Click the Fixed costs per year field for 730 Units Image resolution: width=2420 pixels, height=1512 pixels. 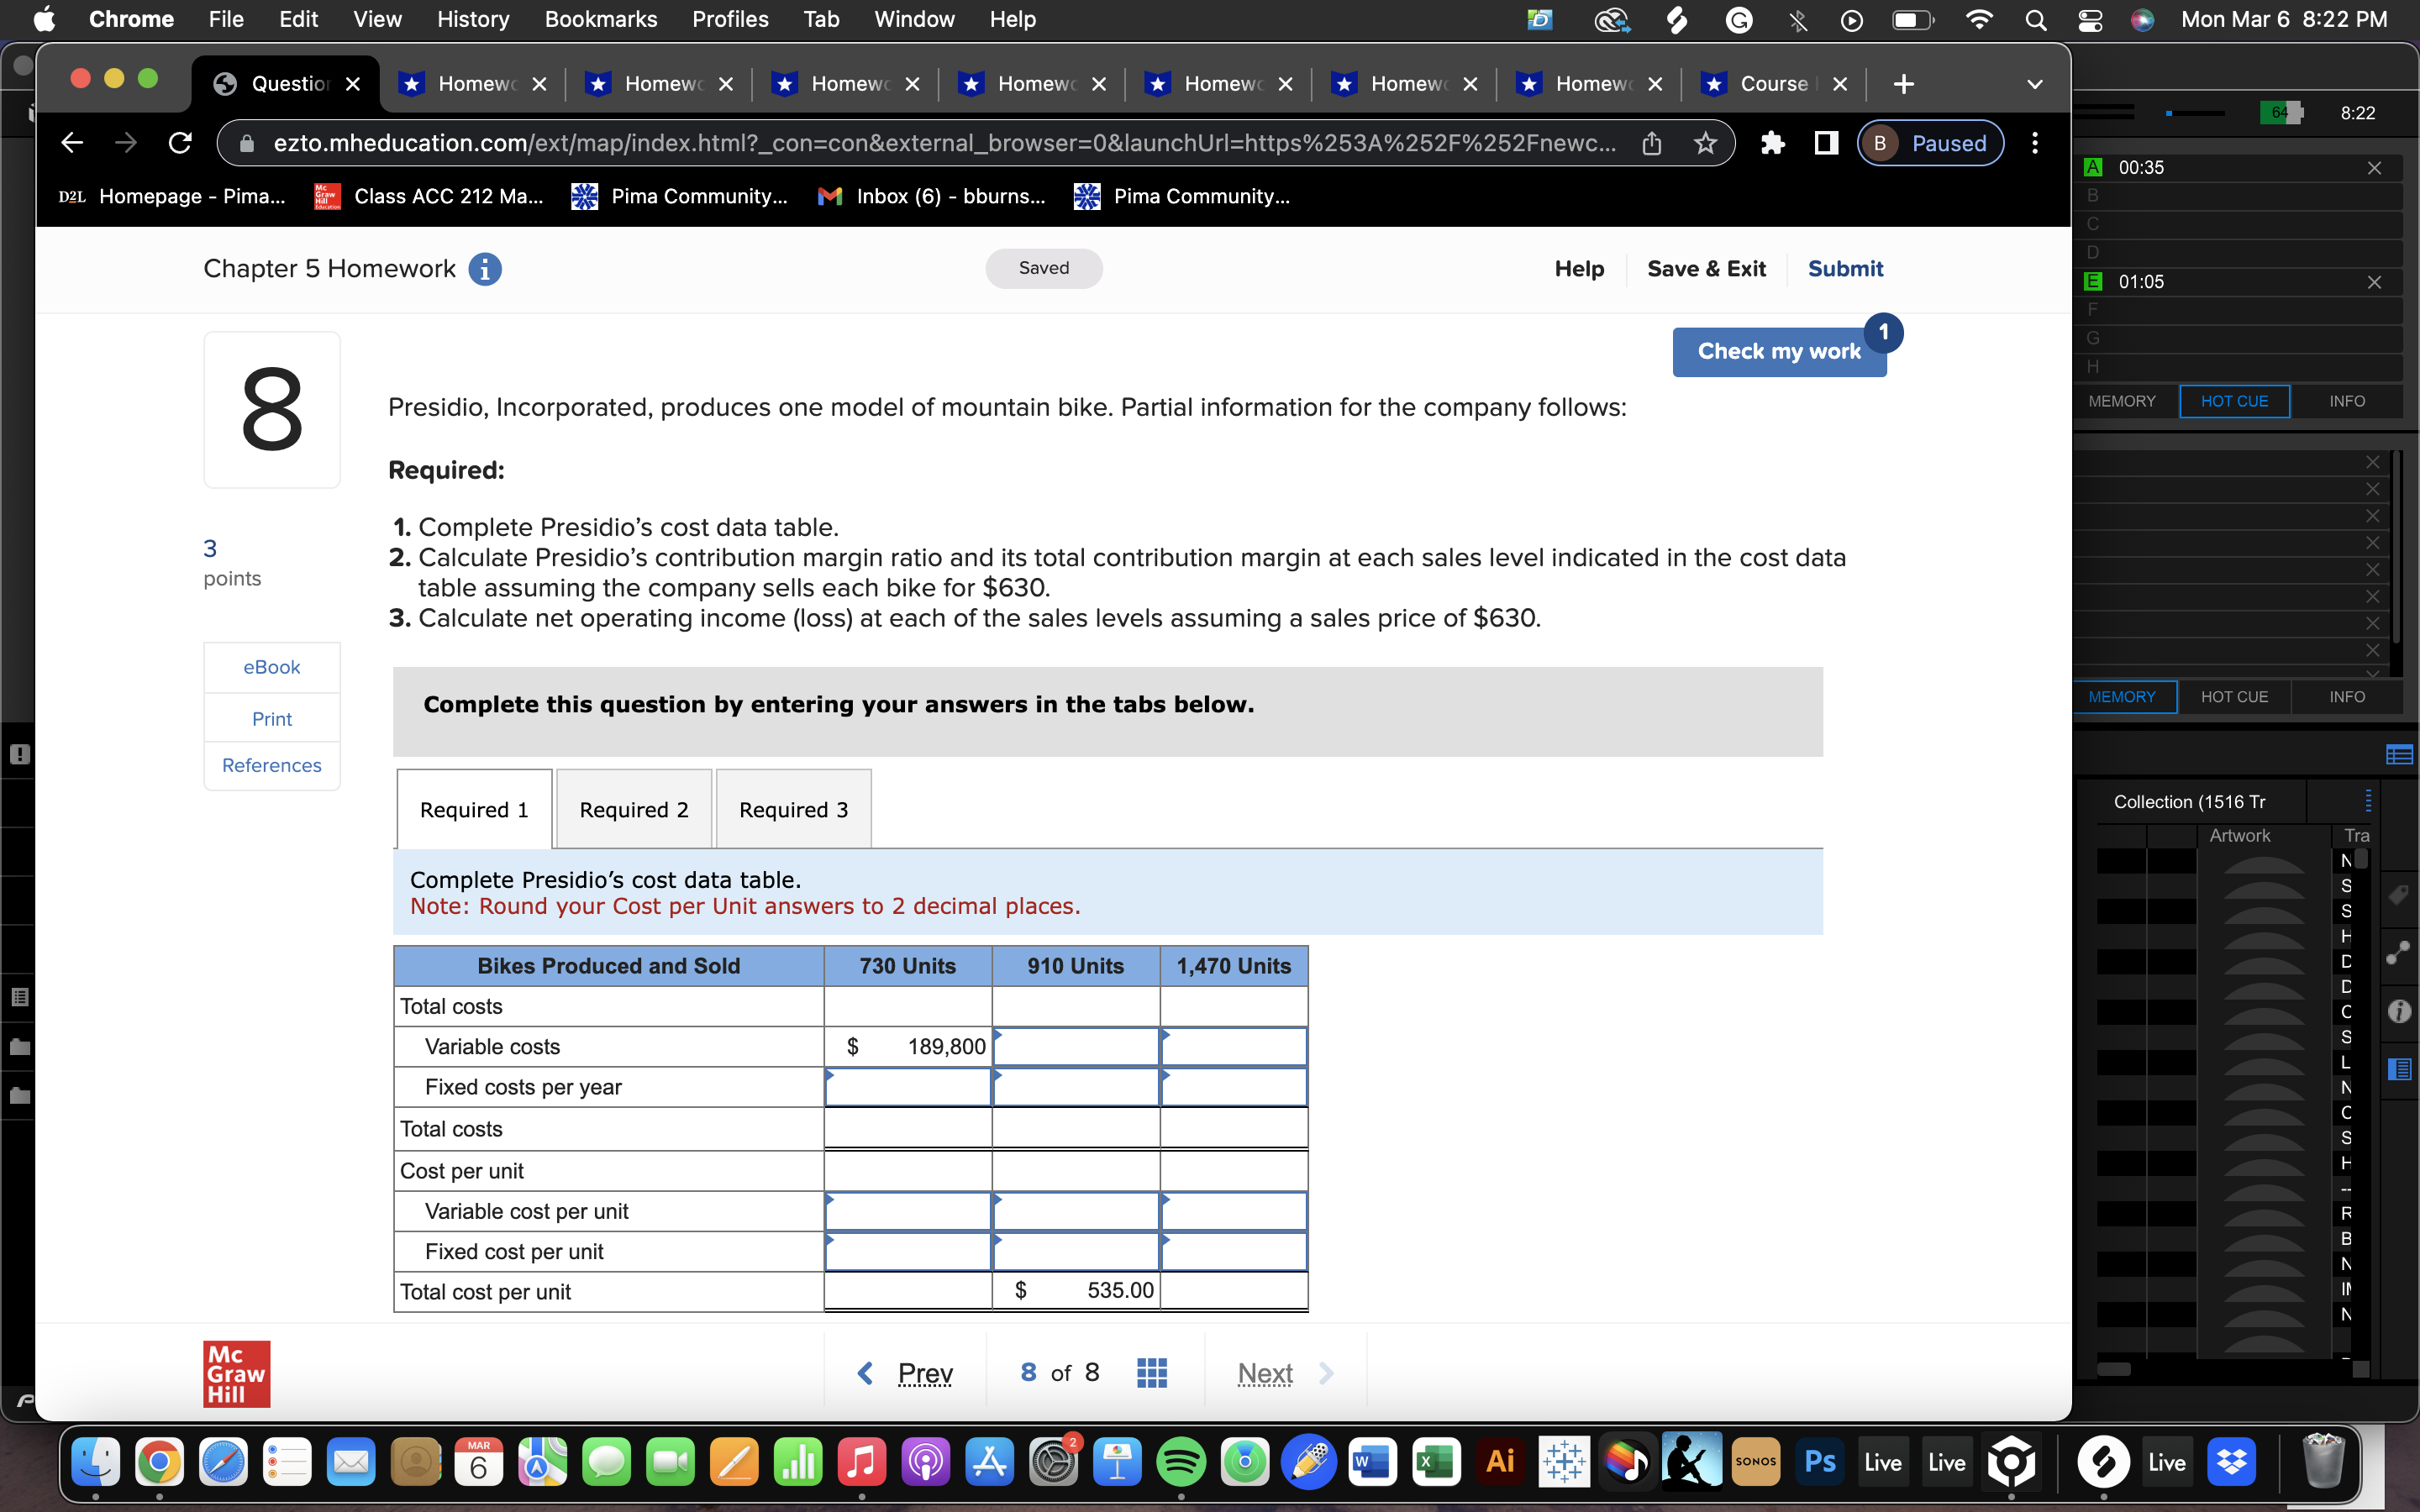(907, 1087)
